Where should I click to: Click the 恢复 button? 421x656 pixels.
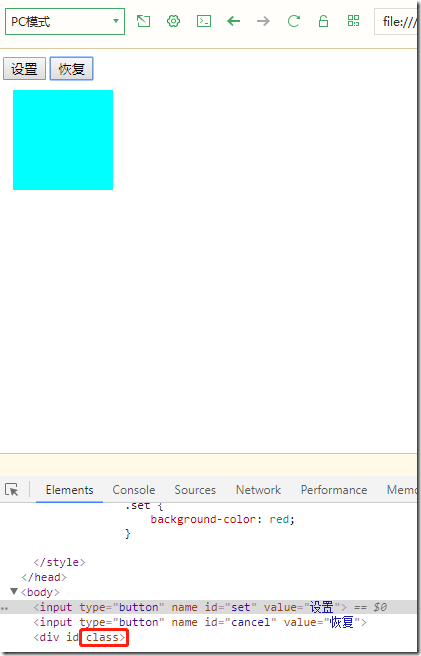72,69
